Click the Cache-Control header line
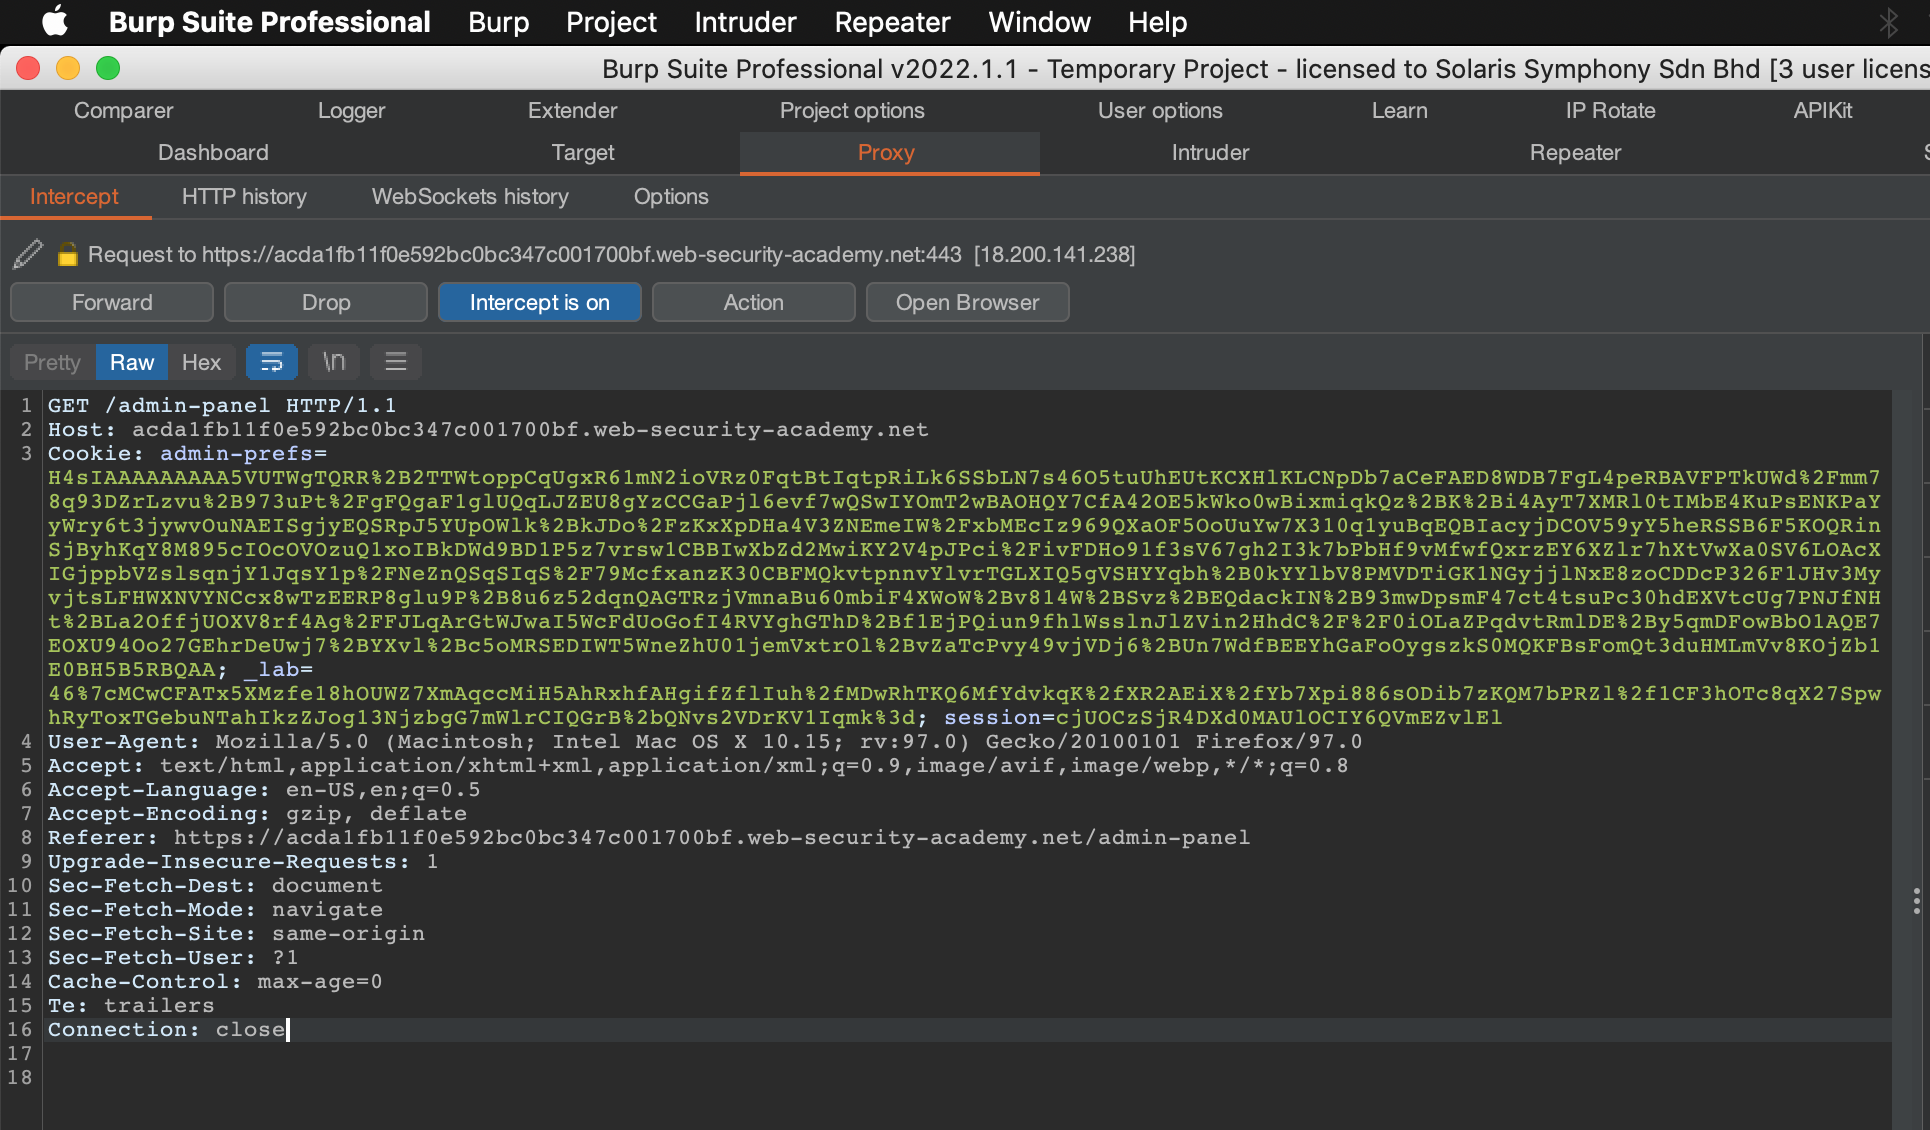Viewport: 1930px width, 1130px height. click(x=215, y=981)
